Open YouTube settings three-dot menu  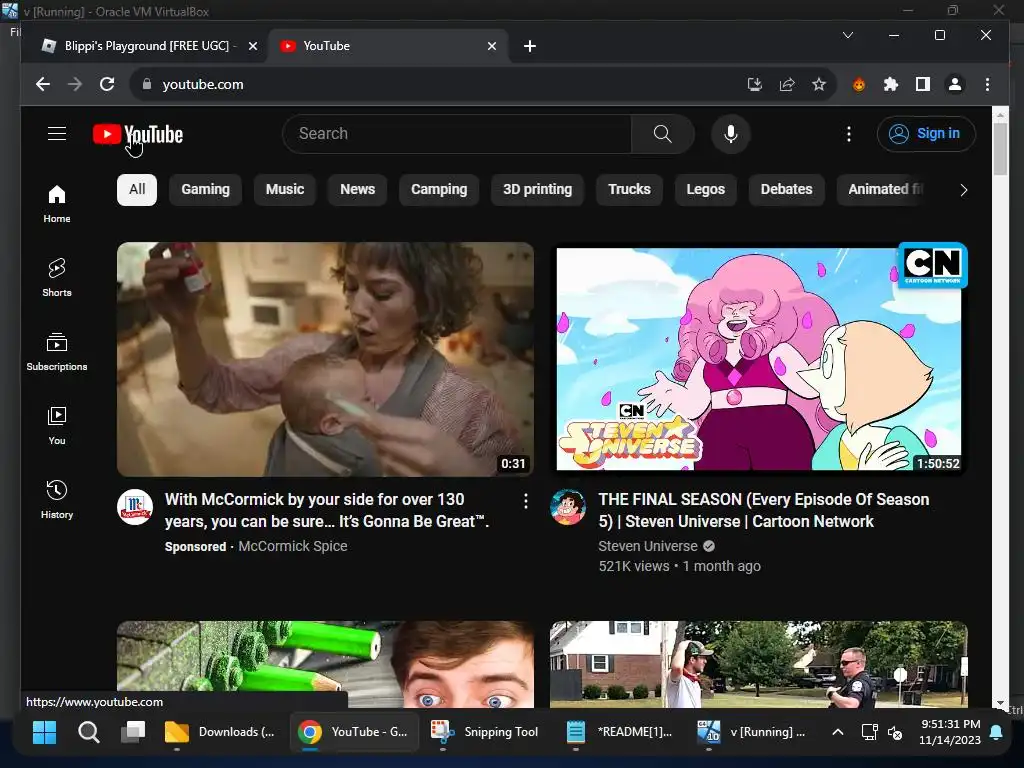(848, 134)
